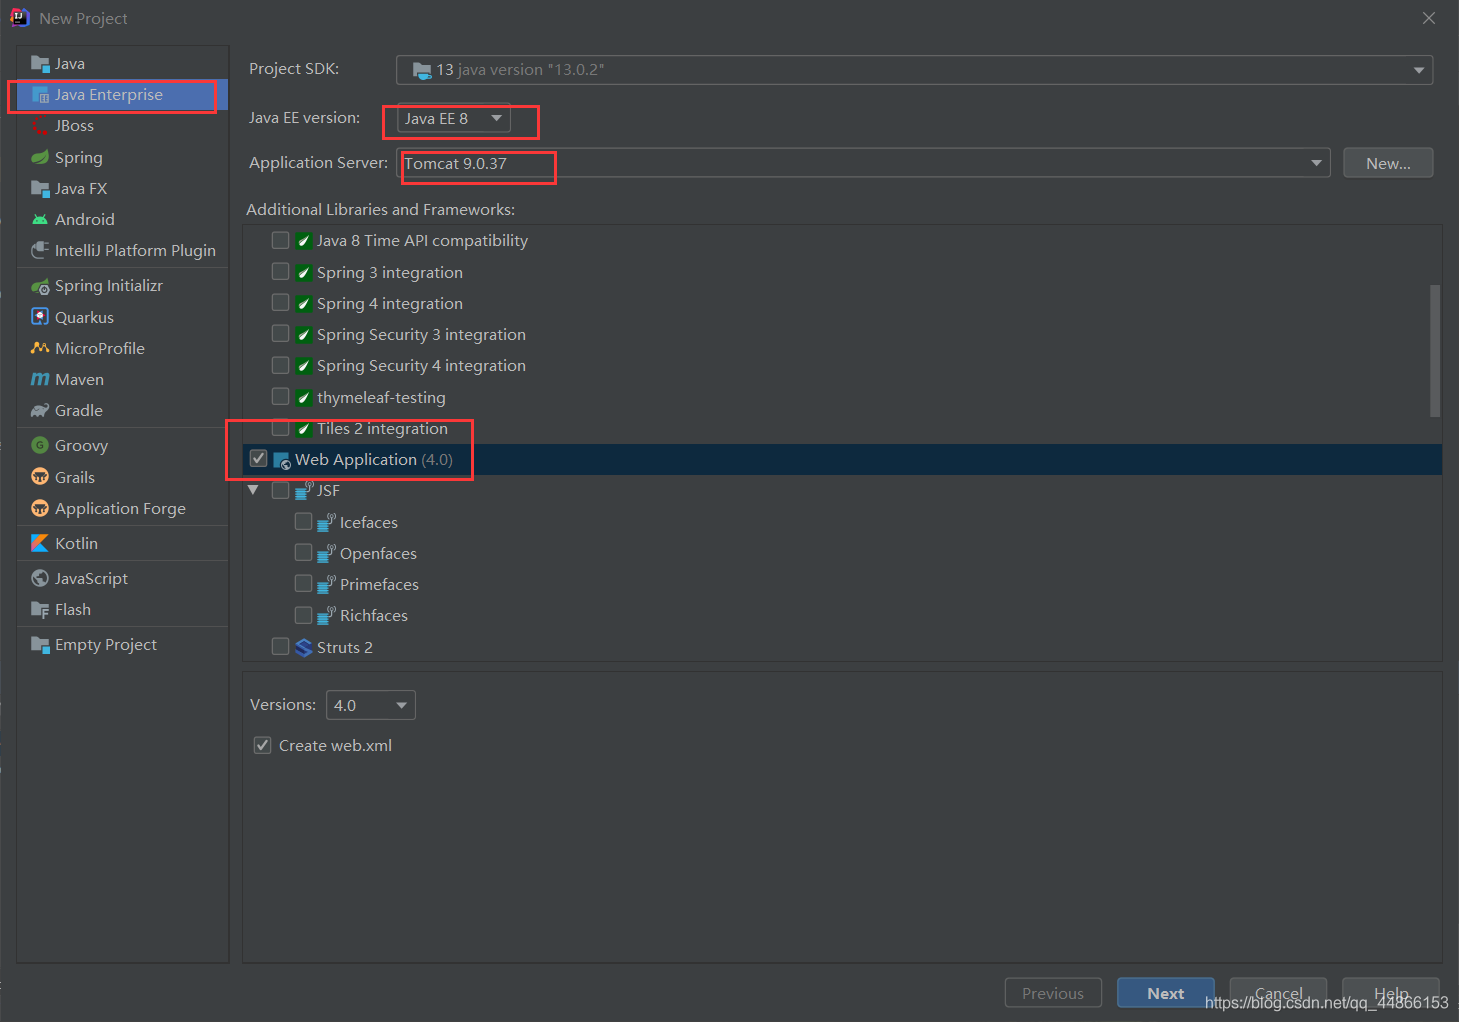Image resolution: width=1459 pixels, height=1022 pixels.
Task: Select the Java project type icon
Action: tap(40, 64)
